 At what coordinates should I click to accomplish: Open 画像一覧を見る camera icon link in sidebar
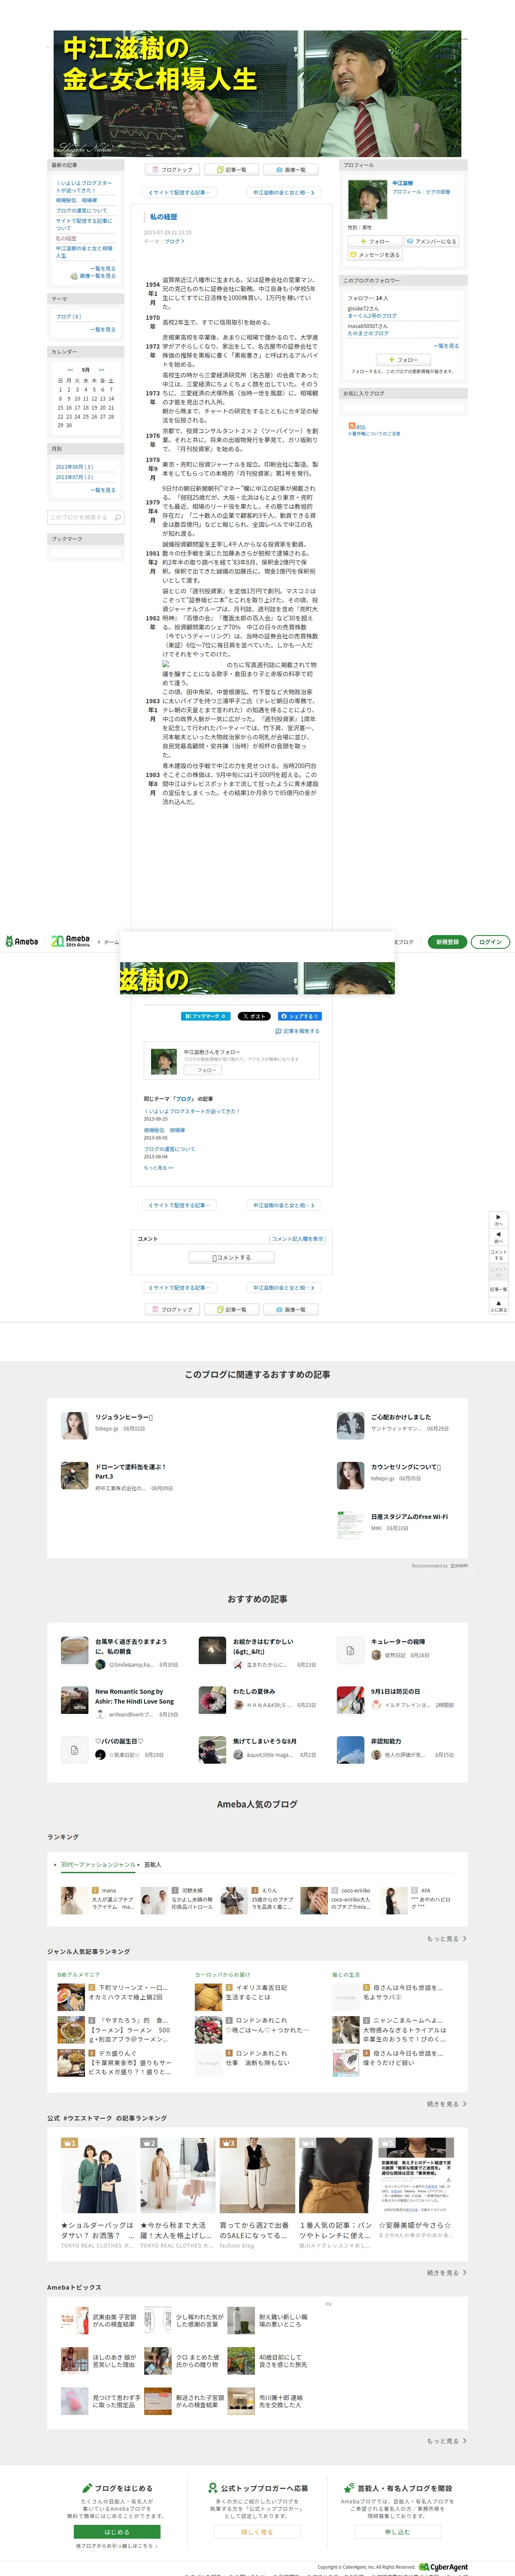click(93, 276)
